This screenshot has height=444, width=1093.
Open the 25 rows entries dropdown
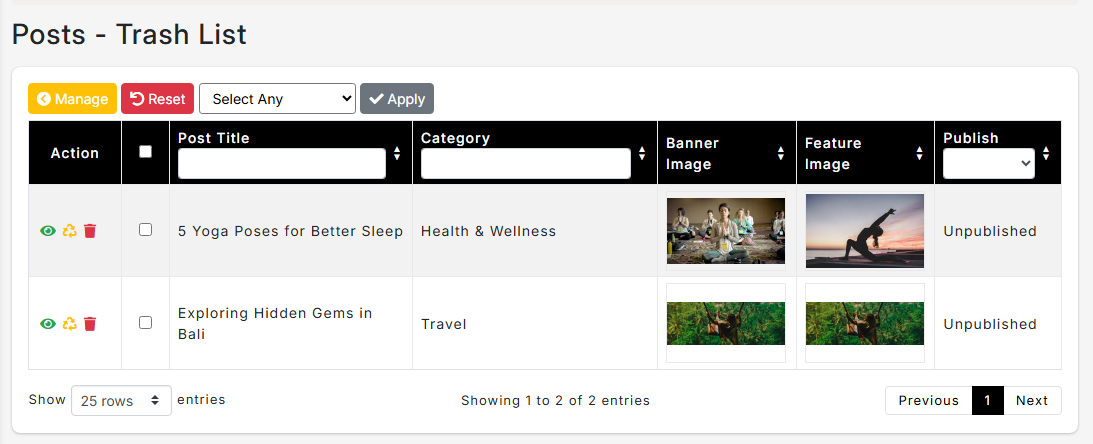[x=121, y=400]
